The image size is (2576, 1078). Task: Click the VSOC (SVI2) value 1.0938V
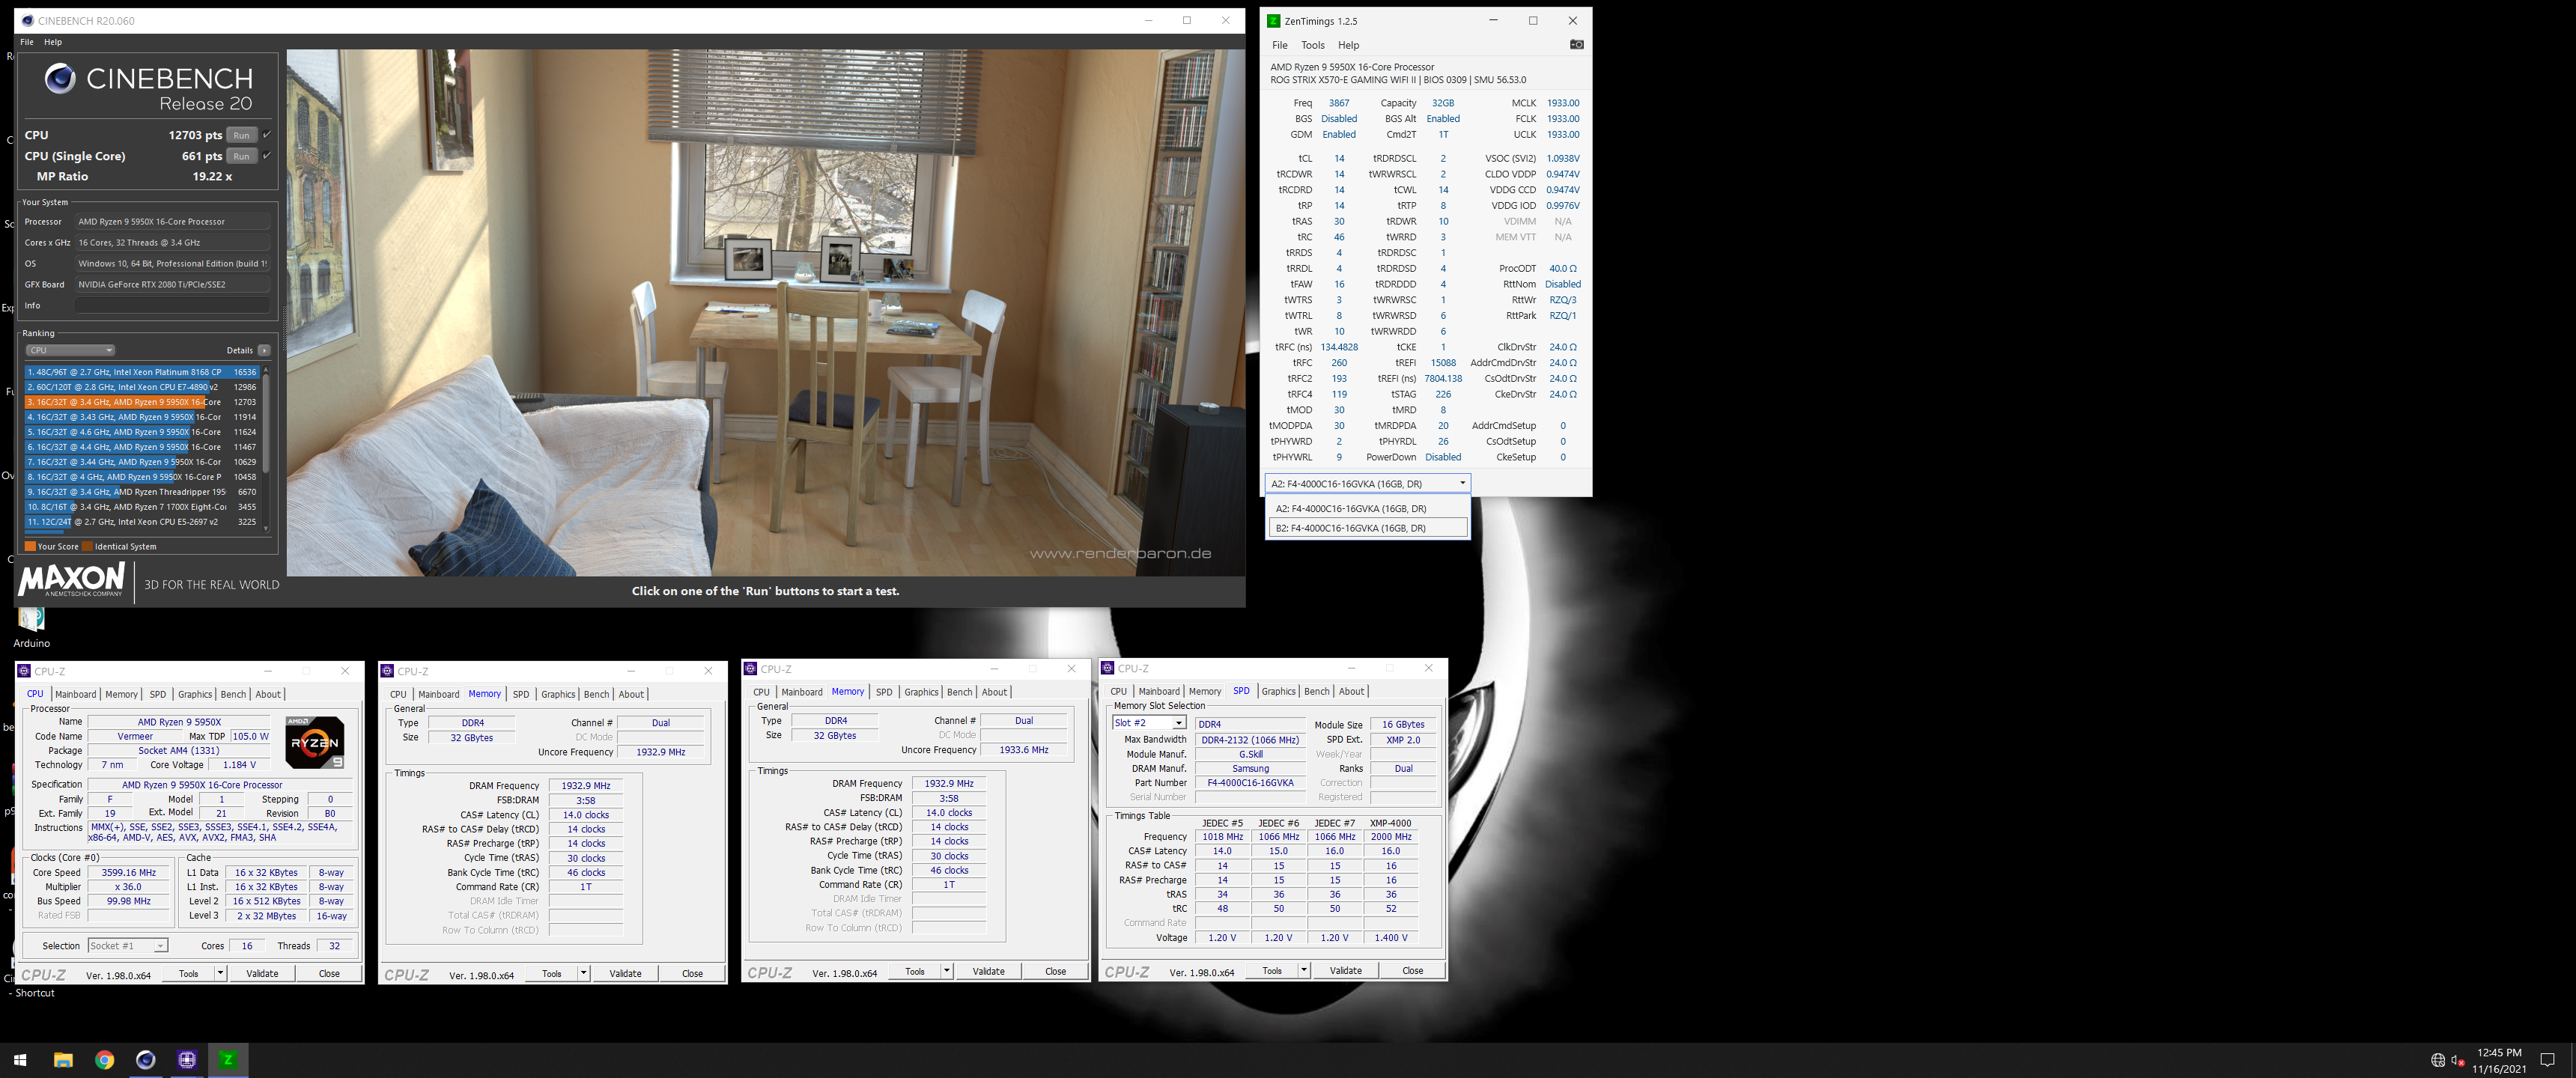[1562, 158]
